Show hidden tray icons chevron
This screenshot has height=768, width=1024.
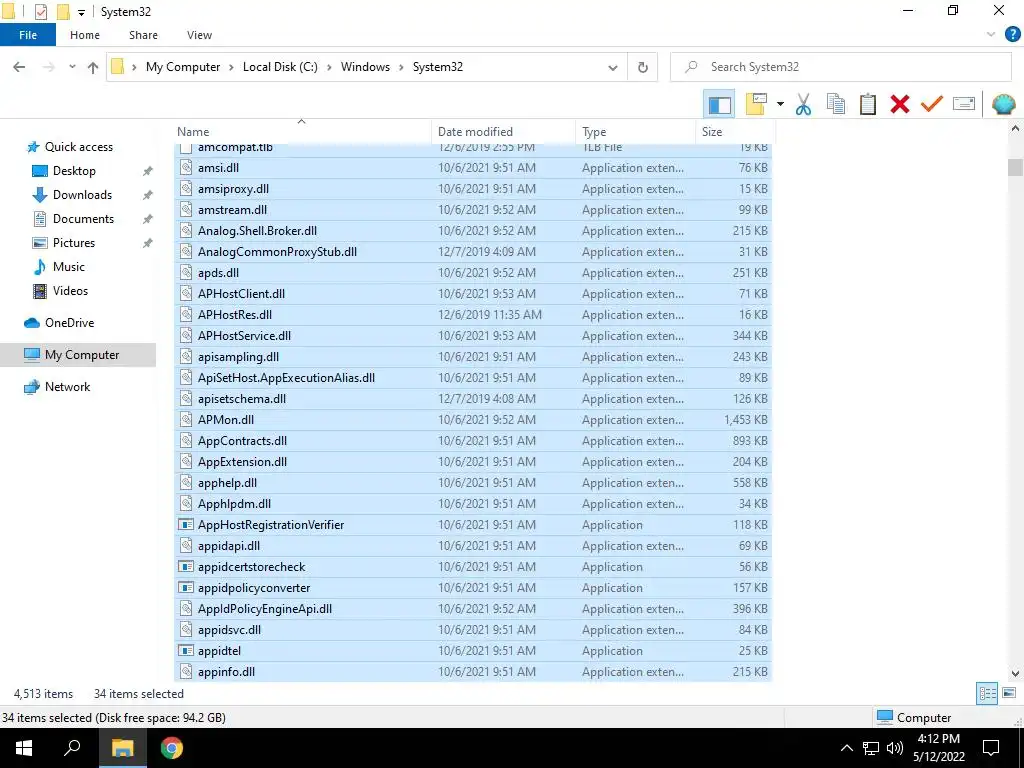click(846, 748)
